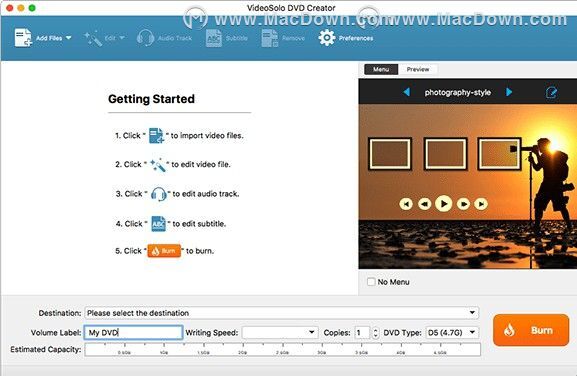Click the Copies stepper arrows
The height and width of the screenshot is (376, 577).
[x=375, y=333]
